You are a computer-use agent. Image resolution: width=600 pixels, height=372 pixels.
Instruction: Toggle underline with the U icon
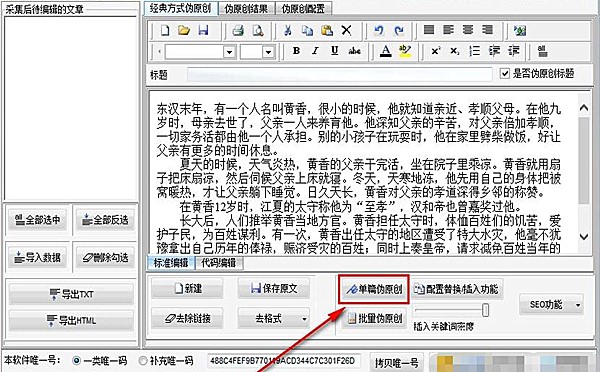point(335,51)
